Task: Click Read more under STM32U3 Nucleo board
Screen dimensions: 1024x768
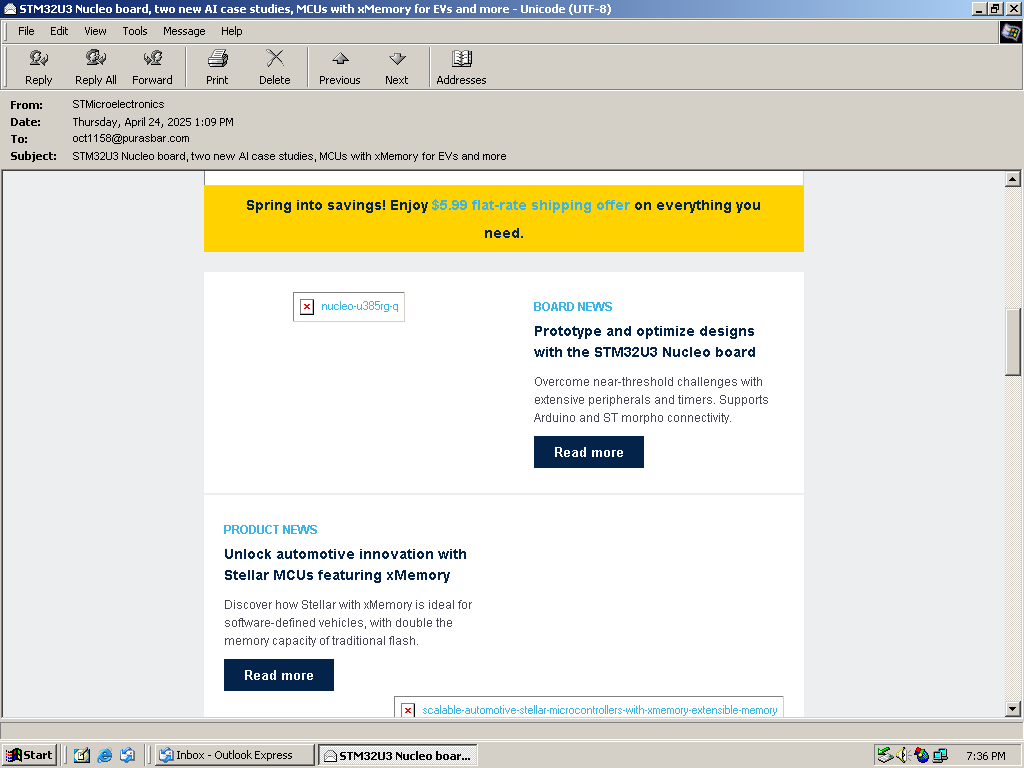Action: 588,452
